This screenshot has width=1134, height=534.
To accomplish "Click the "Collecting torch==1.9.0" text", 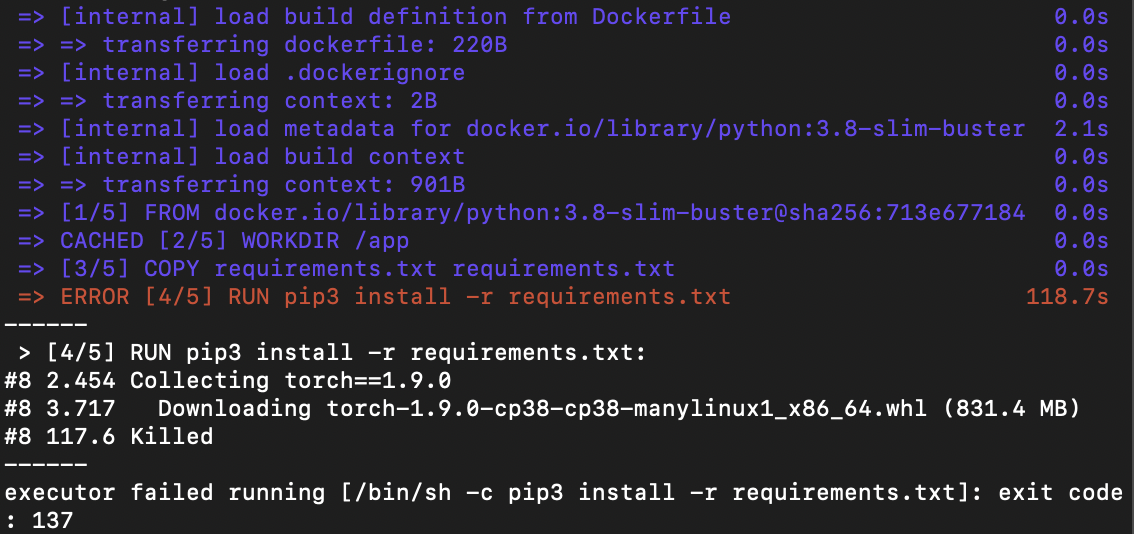I will (291, 381).
